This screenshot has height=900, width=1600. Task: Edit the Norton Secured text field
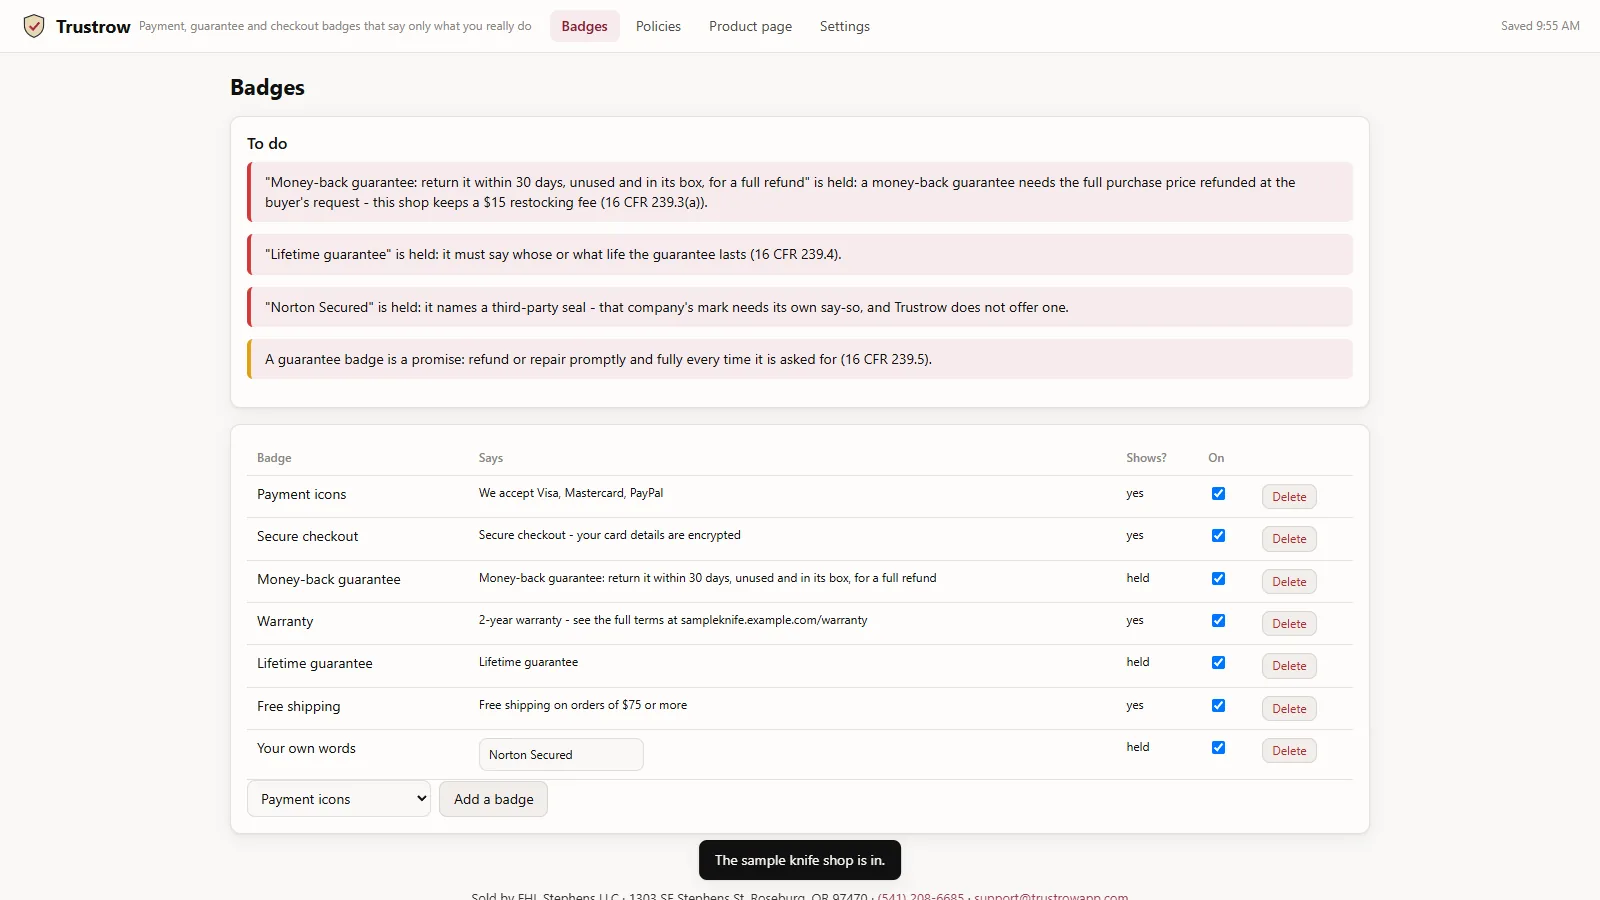561,755
